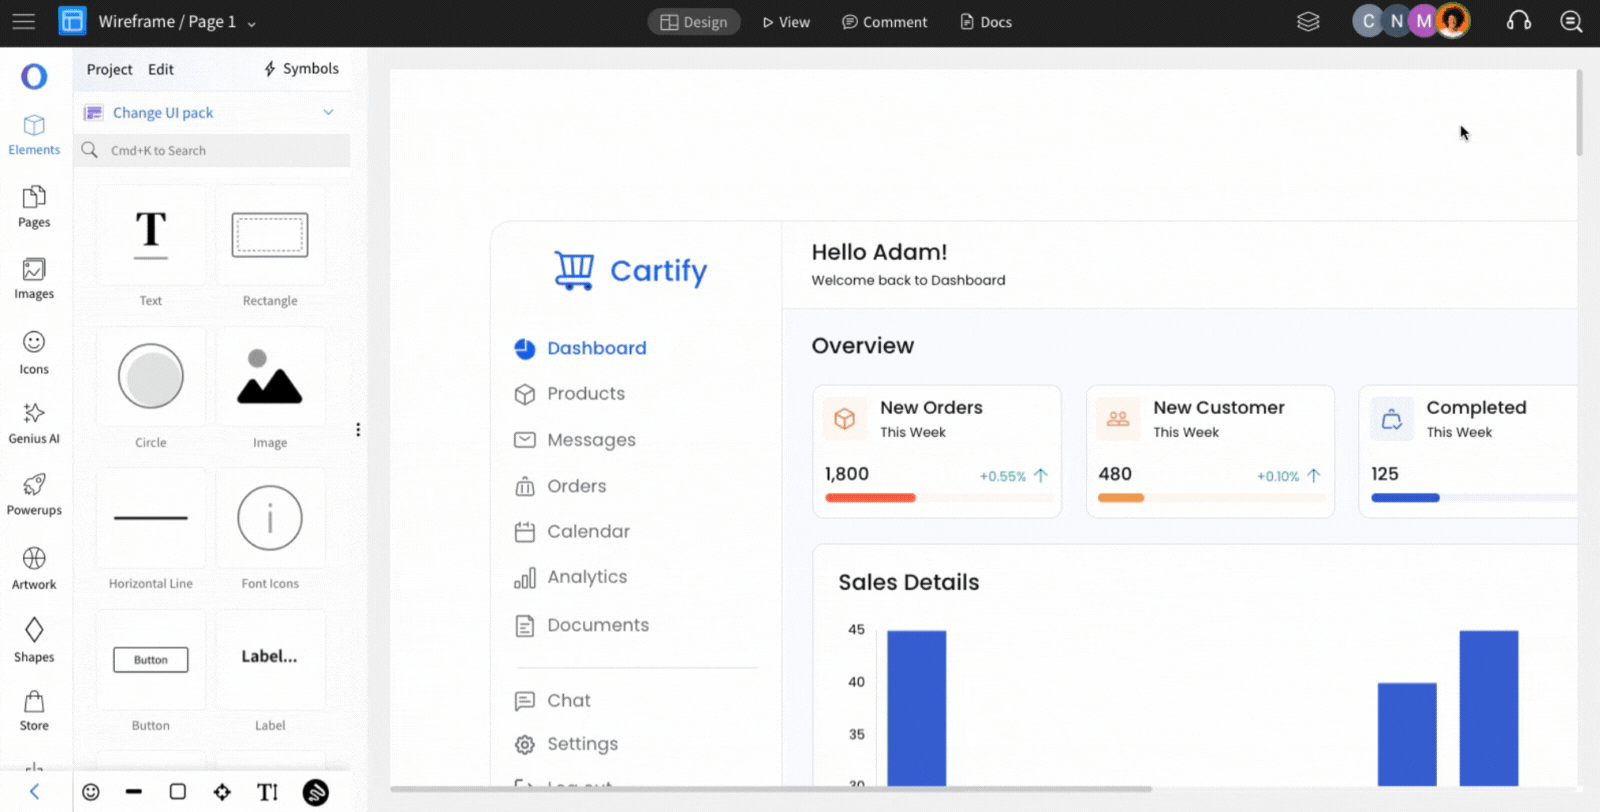The height and width of the screenshot is (812, 1600).
Task: Click the blue Mockitt frame app icon
Action: click(72, 21)
